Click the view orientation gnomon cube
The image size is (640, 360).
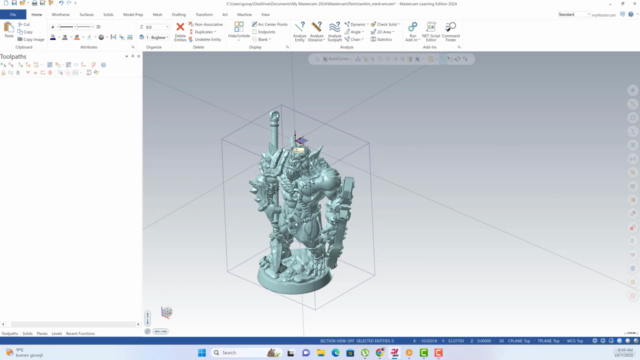point(167,312)
